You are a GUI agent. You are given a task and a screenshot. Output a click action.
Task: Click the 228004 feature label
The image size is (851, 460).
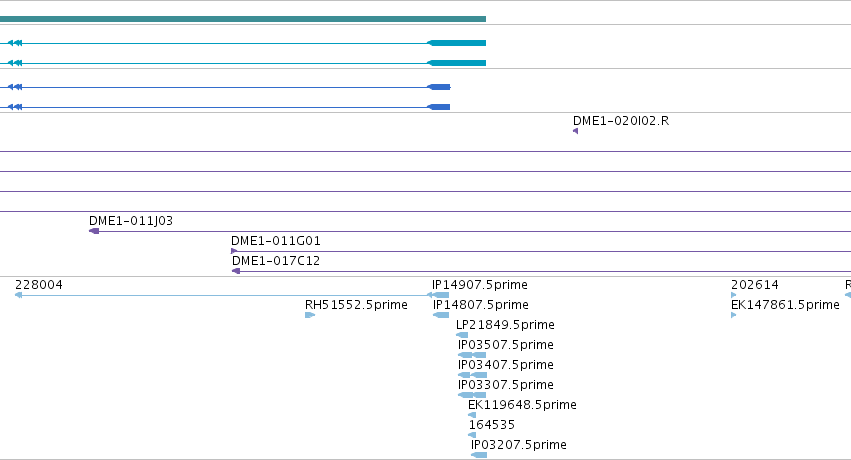pyautogui.click(x=39, y=285)
